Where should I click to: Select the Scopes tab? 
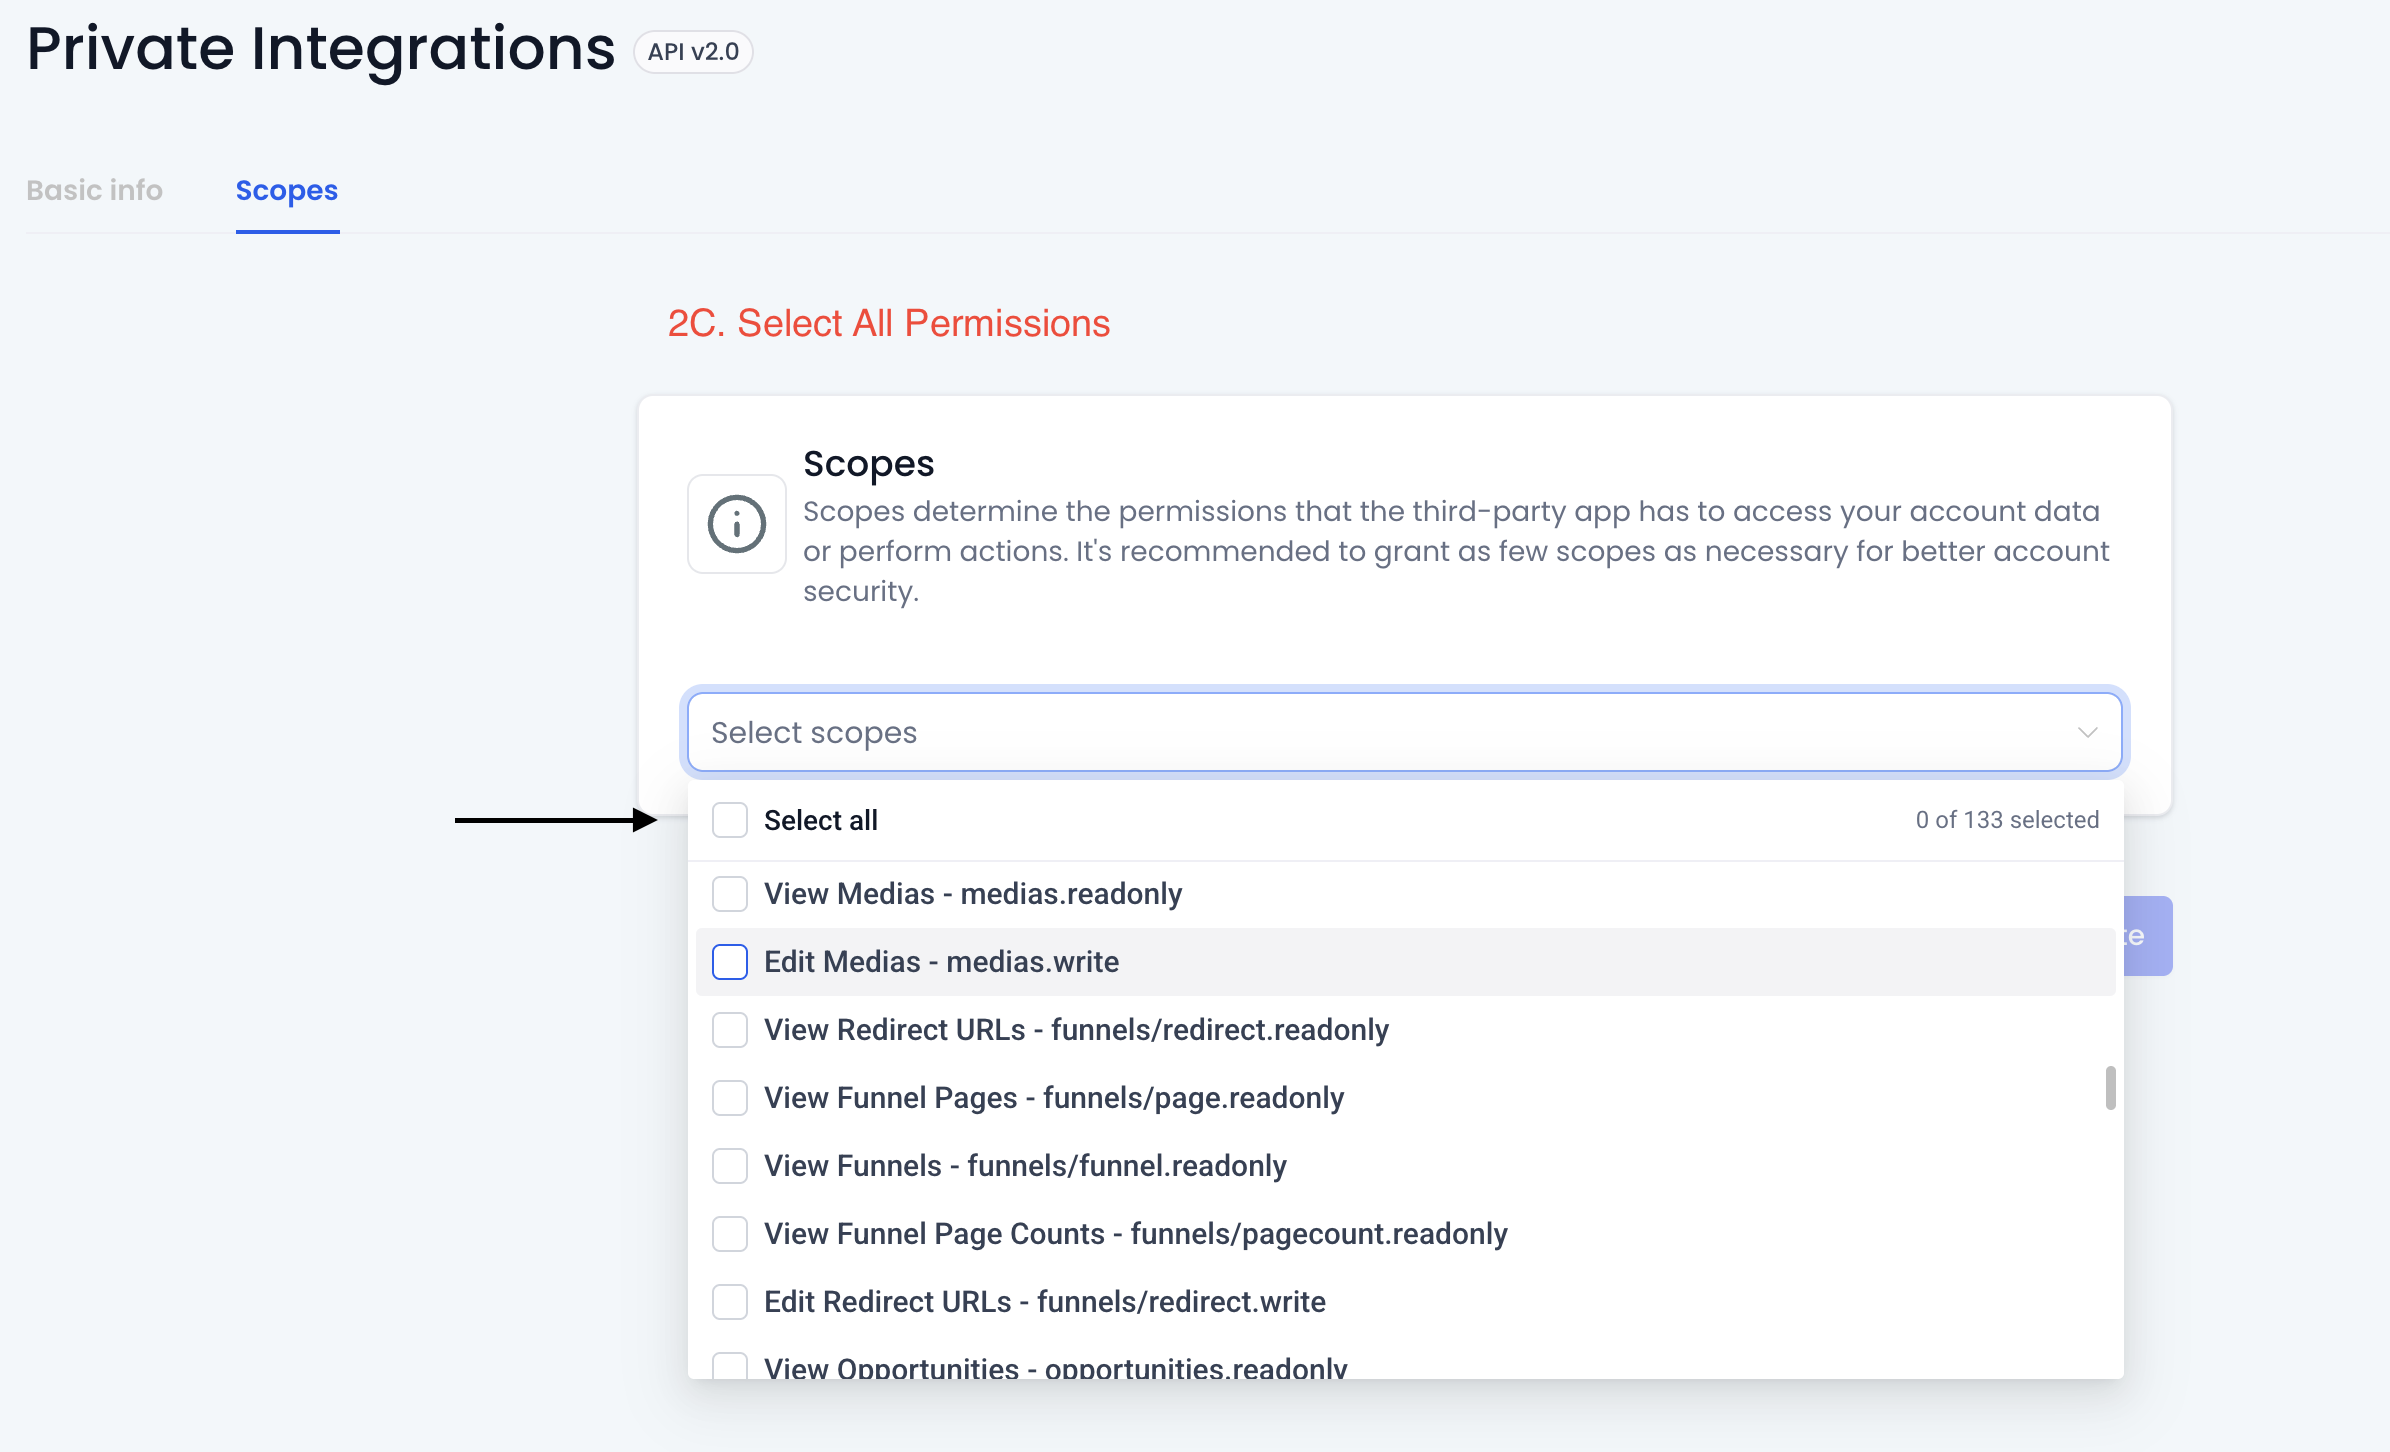(286, 190)
